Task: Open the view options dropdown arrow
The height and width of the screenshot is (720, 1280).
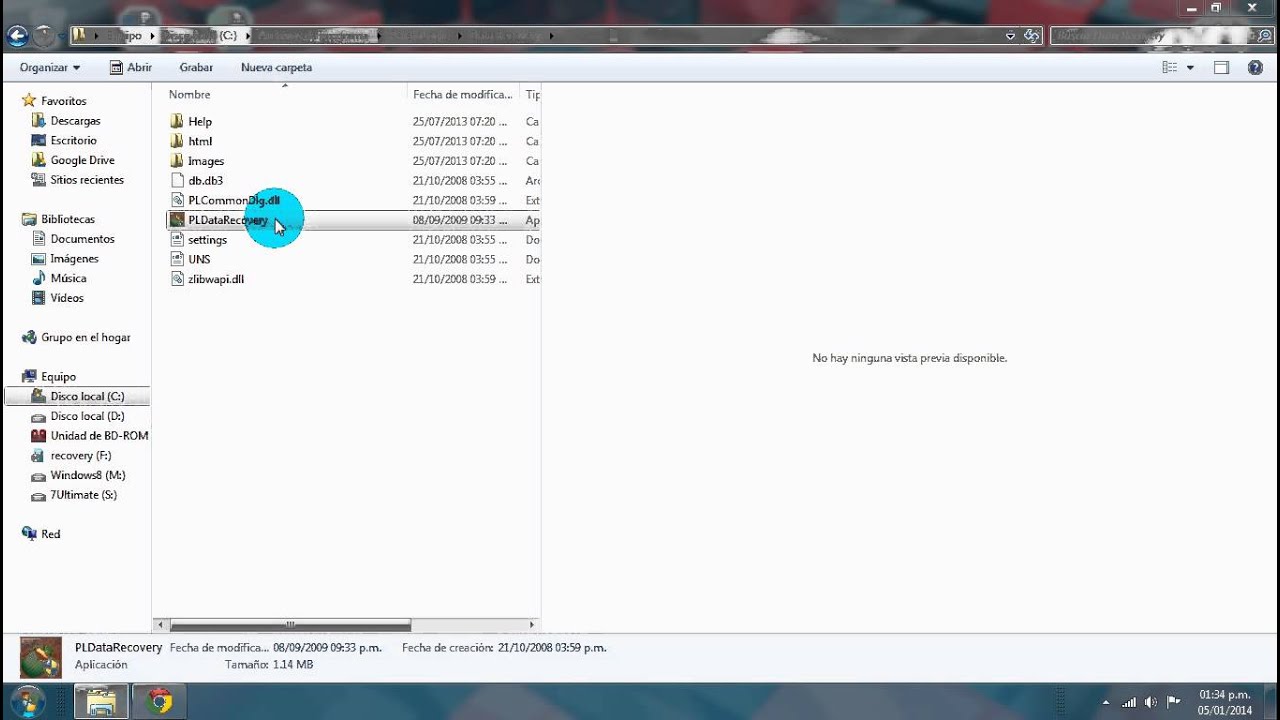Action: 1190,67
